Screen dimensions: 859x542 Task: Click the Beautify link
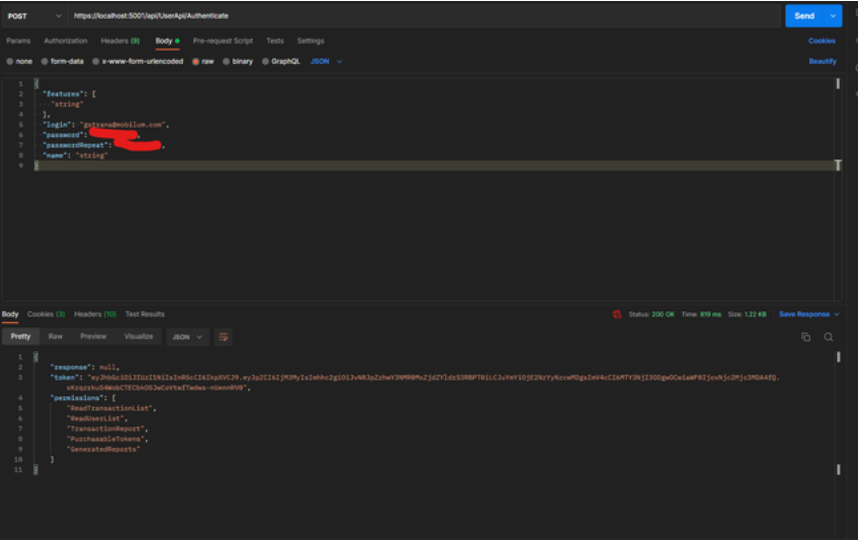822,61
